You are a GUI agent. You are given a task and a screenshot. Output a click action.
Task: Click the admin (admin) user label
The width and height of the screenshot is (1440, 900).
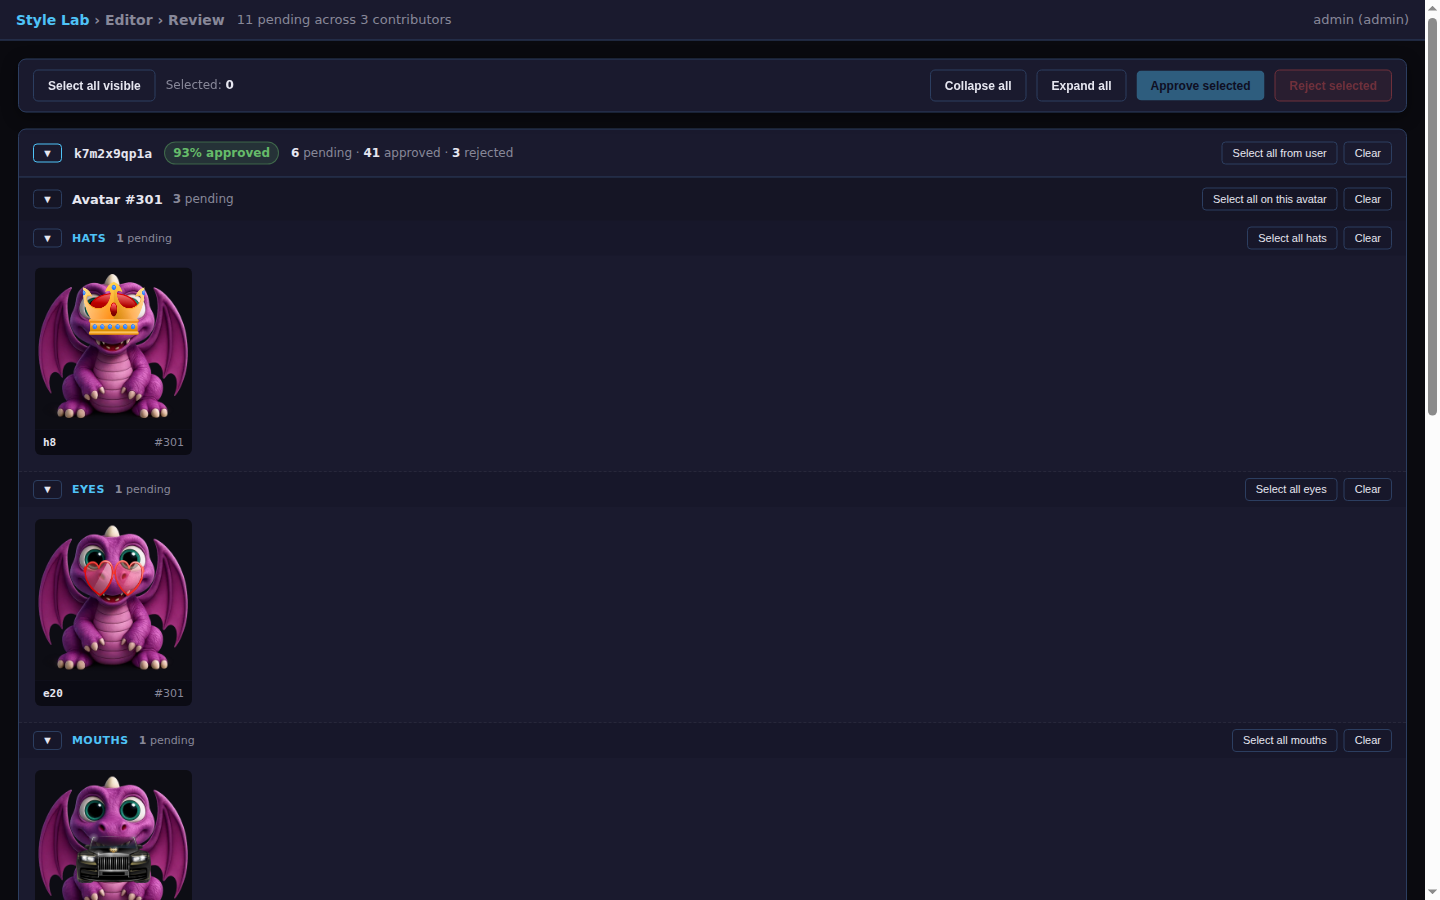[x=1361, y=20]
